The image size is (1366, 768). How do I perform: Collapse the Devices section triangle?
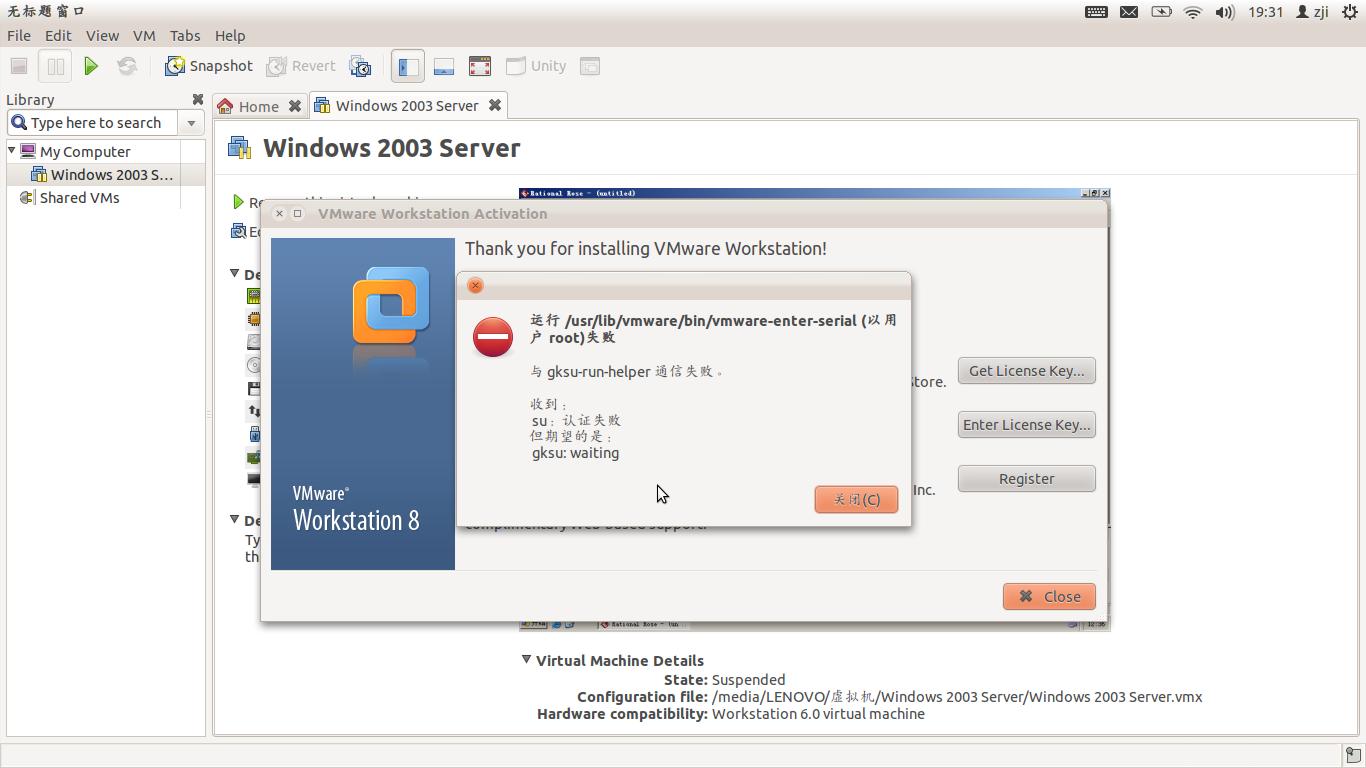click(234, 273)
